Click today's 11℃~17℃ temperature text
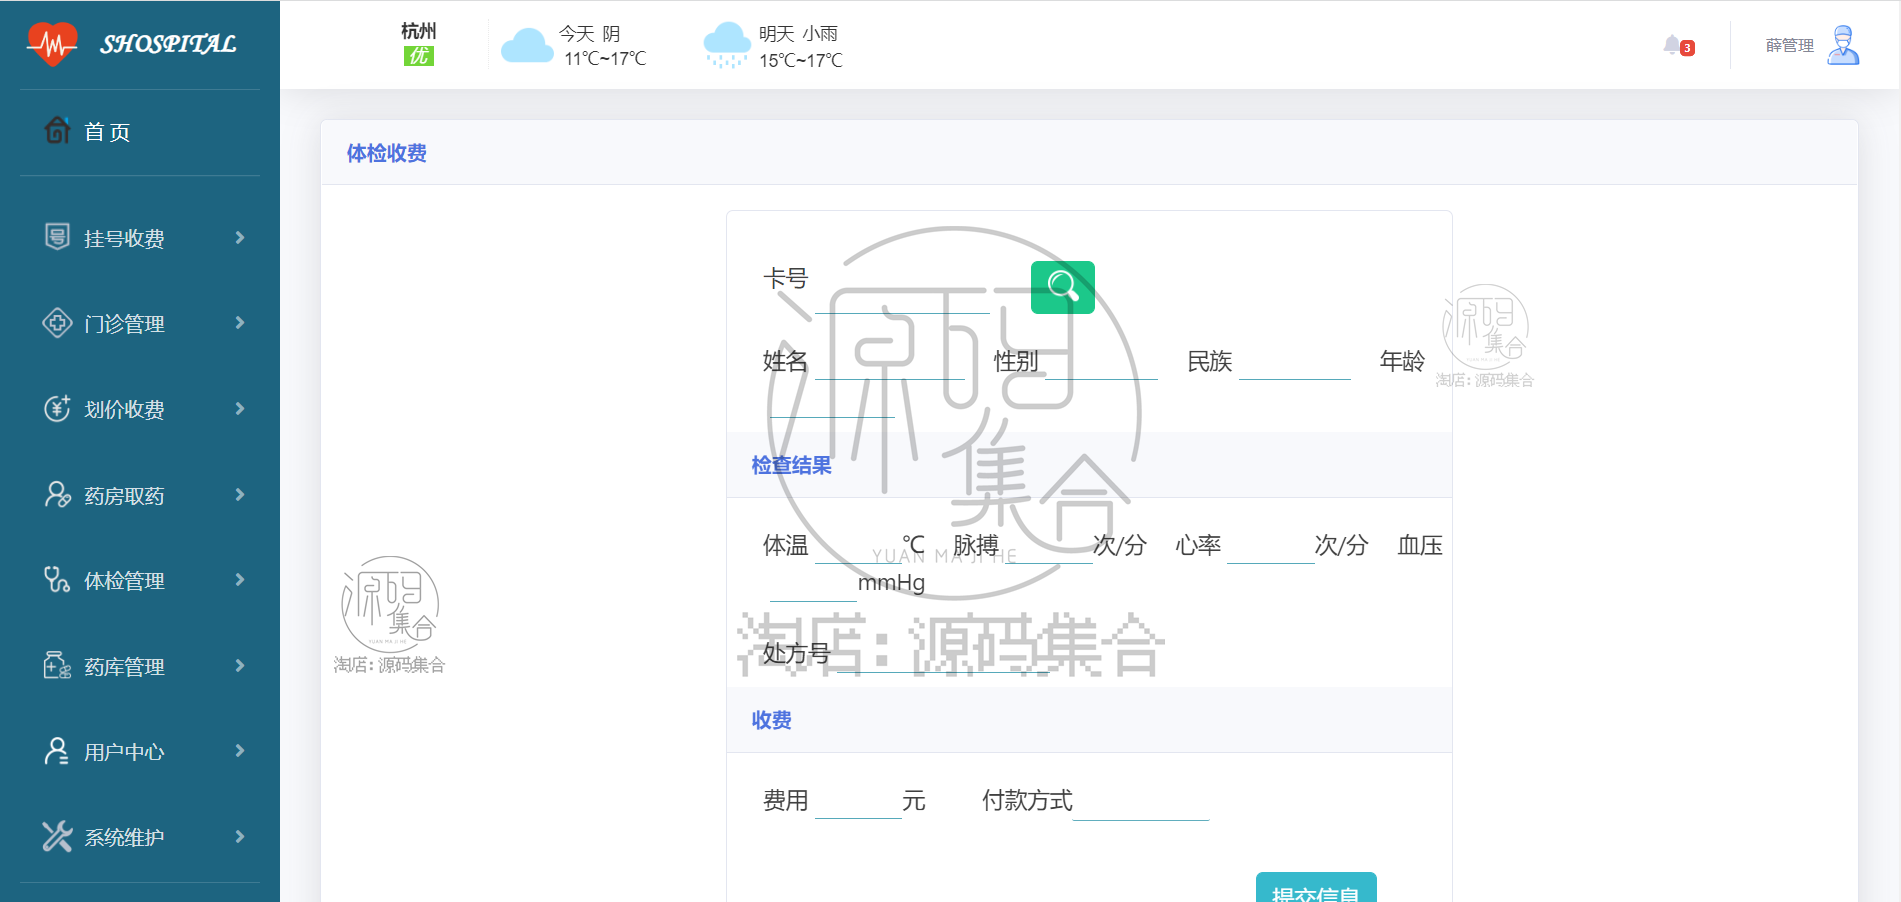1901x902 pixels. pos(605,59)
